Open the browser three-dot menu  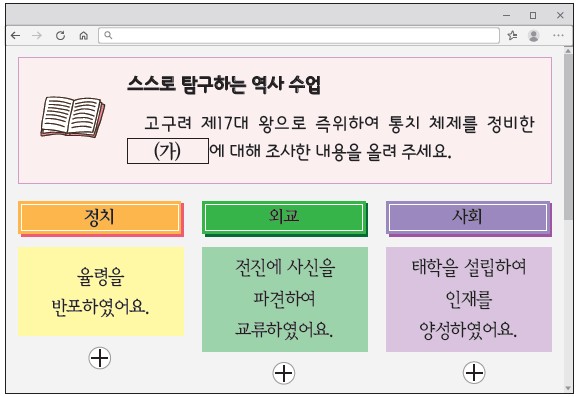coord(558,36)
